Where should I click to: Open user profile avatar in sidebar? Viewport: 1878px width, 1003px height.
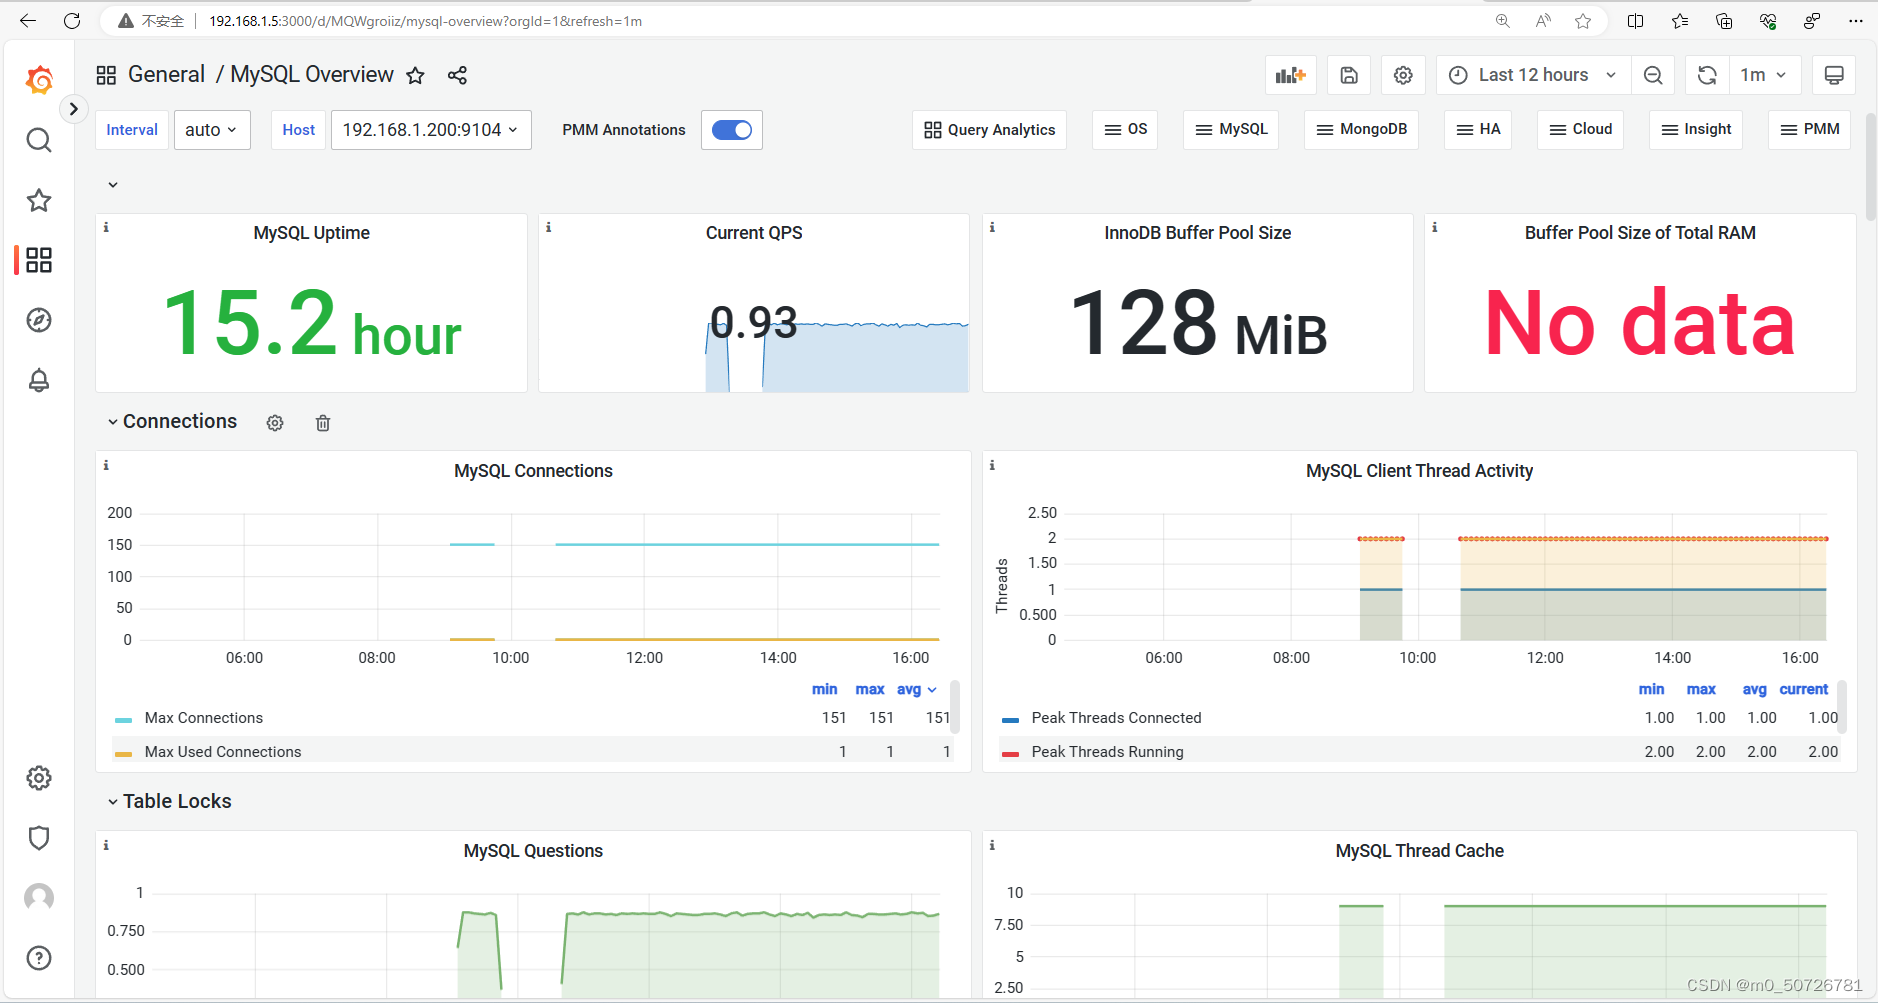pos(39,898)
